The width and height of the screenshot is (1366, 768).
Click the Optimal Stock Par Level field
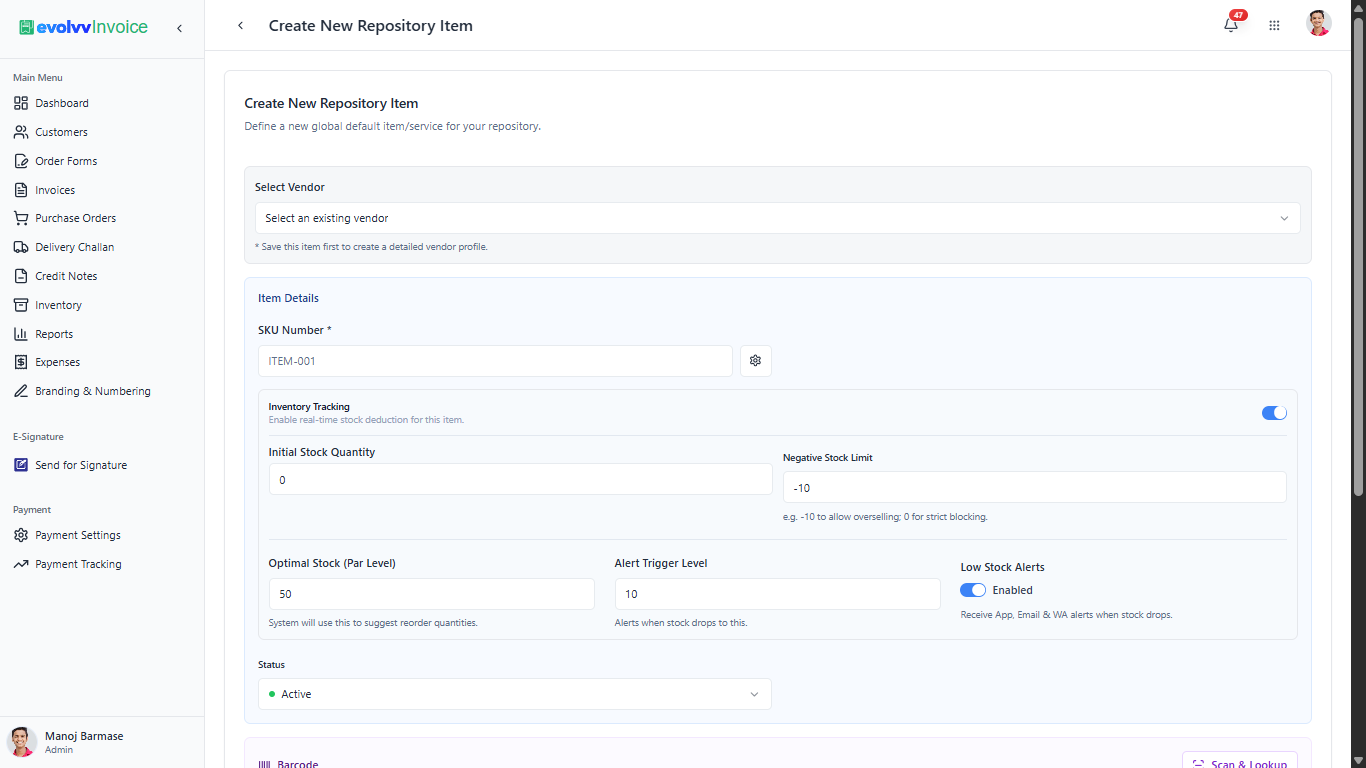click(431, 594)
